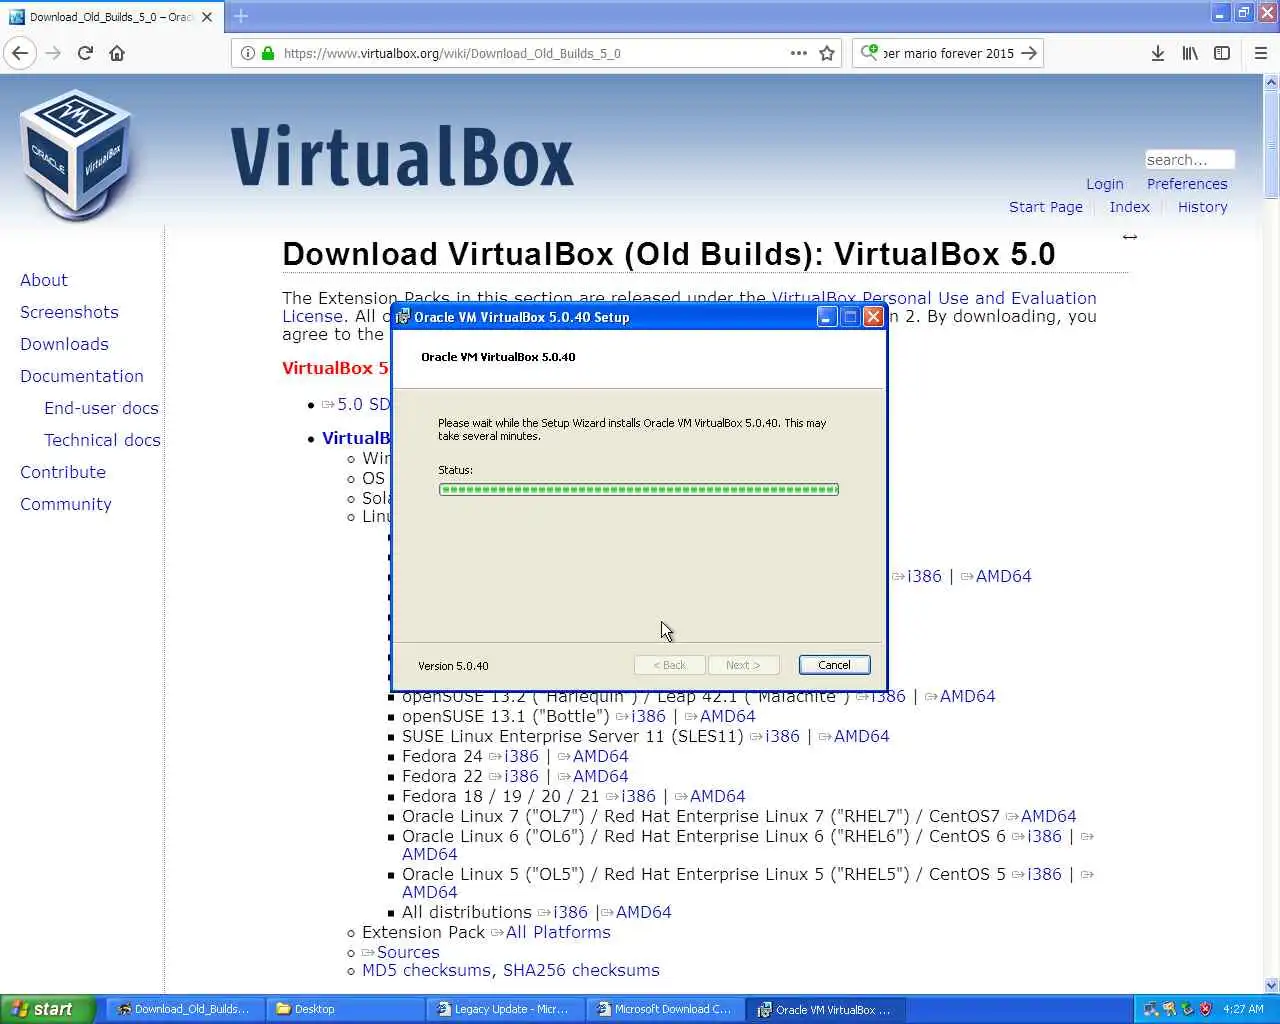Viewport: 1280px width, 1024px height.
Task: Open page actions three-dots menu
Action: (799, 53)
